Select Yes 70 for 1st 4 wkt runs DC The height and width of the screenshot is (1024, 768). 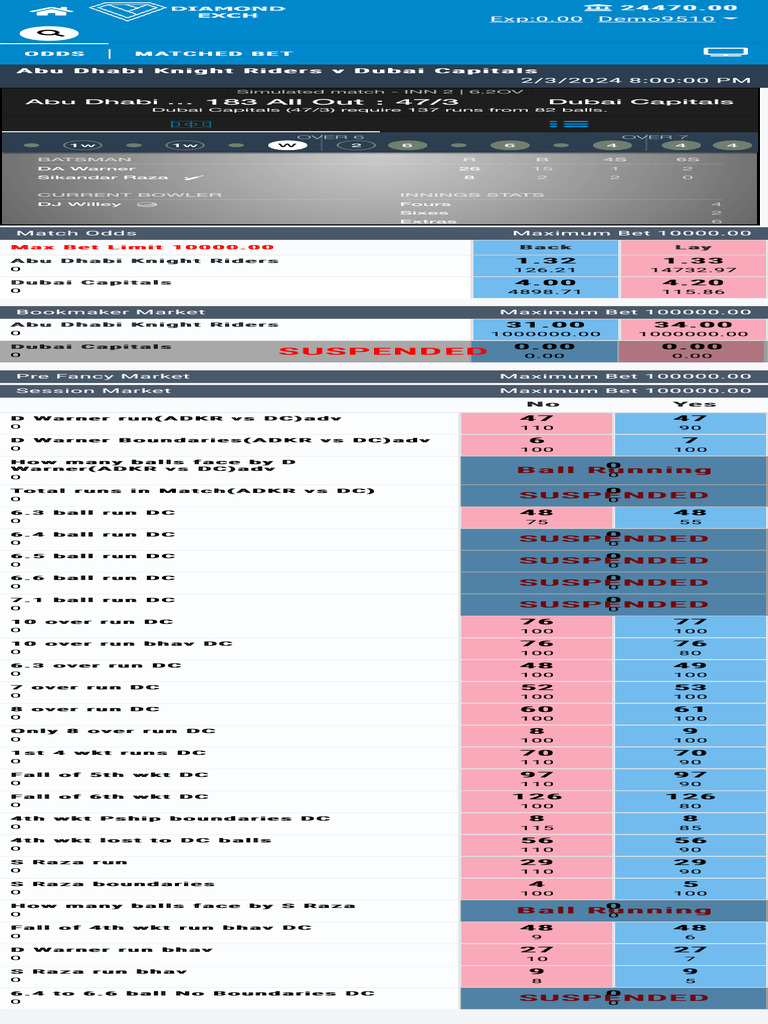(691, 758)
